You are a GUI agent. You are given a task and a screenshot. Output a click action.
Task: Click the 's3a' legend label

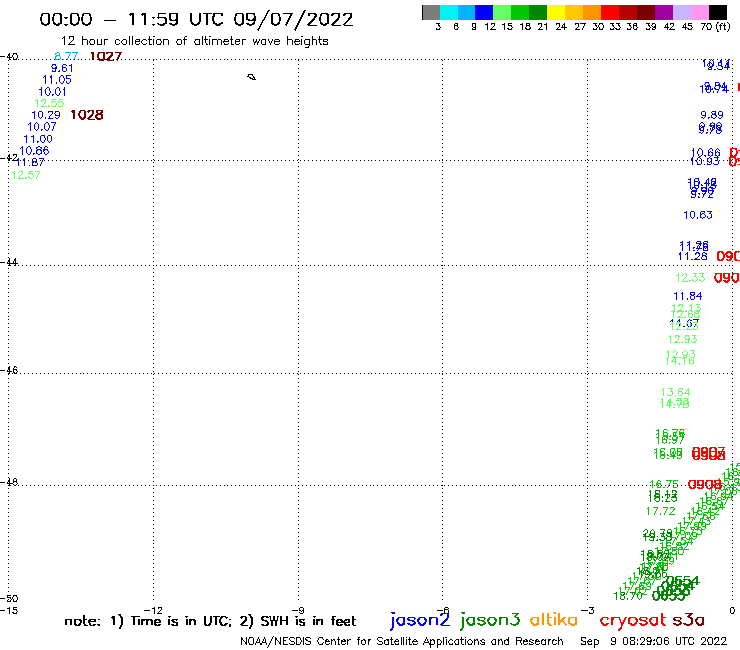(x=689, y=620)
